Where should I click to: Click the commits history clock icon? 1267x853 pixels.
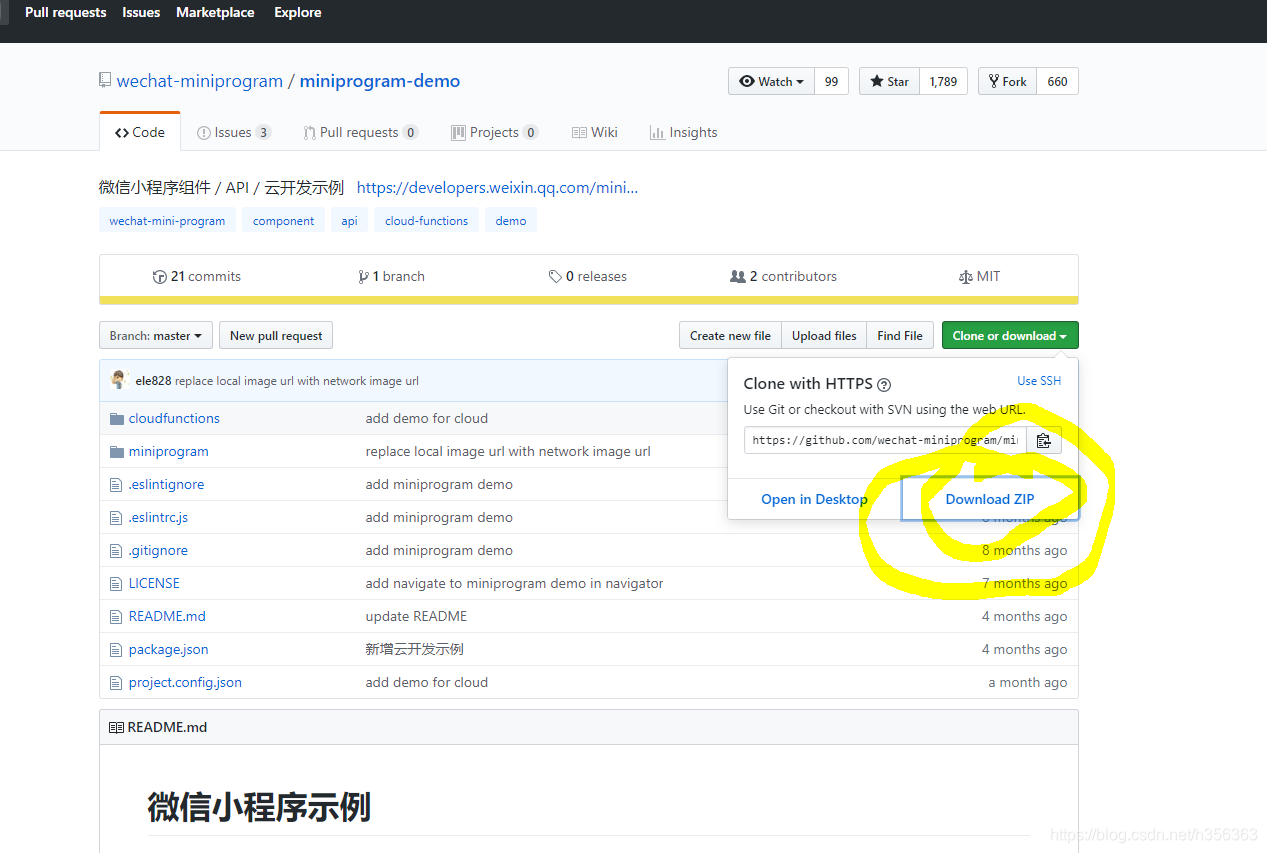click(159, 277)
